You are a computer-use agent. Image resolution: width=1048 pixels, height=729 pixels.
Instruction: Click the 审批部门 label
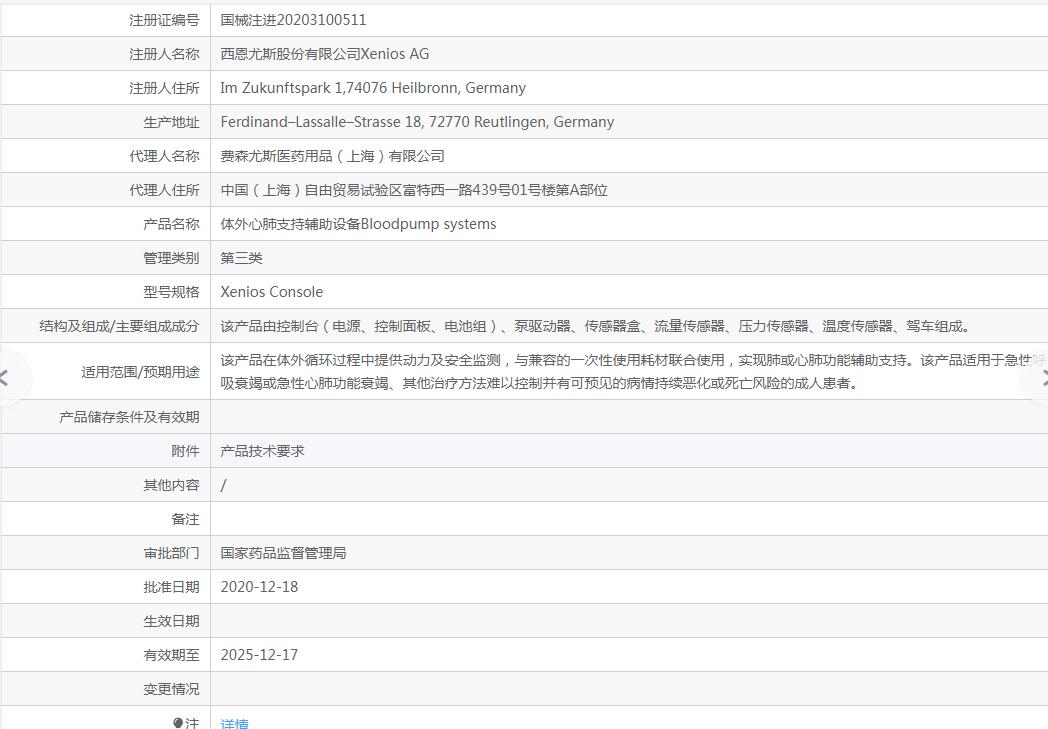pos(171,553)
